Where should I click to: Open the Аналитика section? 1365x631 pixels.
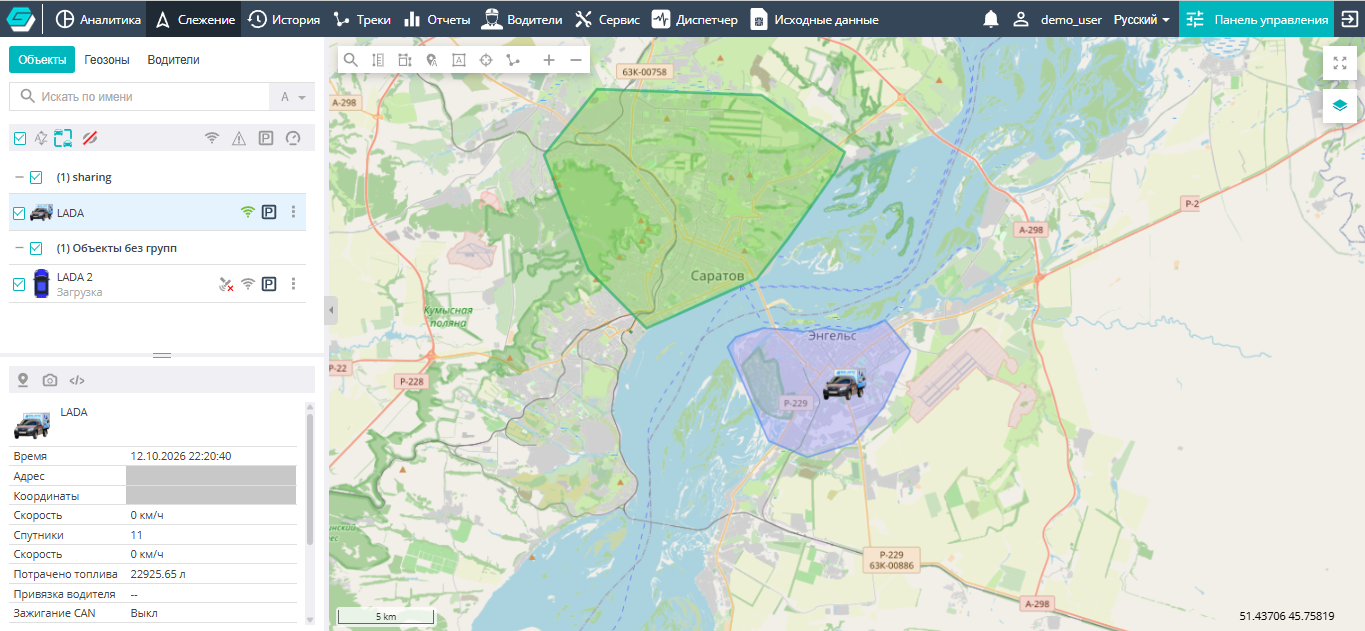[x=98, y=19]
